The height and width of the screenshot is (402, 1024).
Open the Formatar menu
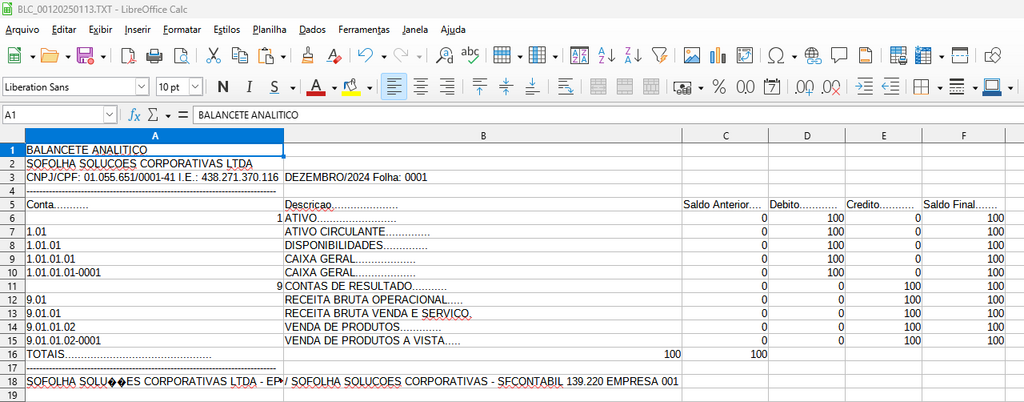pyautogui.click(x=181, y=30)
